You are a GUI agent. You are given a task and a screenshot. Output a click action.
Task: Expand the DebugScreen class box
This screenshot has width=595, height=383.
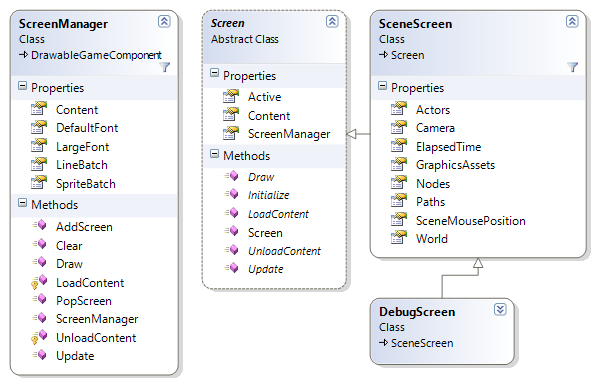click(x=500, y=309)
